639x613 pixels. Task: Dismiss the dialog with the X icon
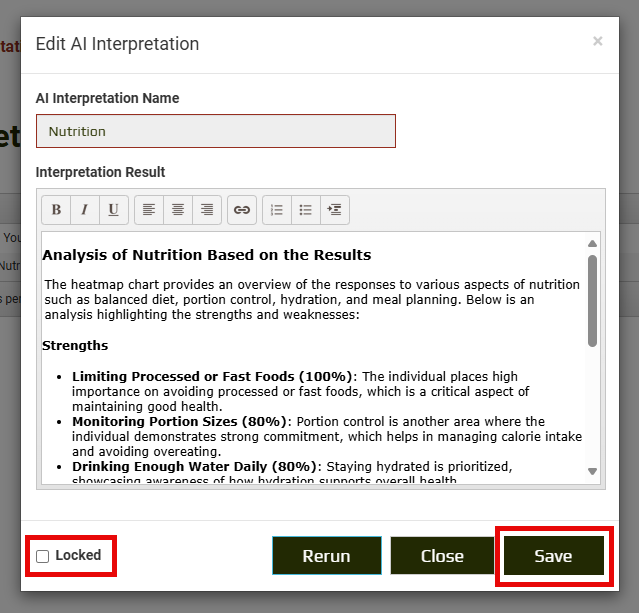pyautogui.click(x=597, y=41)
